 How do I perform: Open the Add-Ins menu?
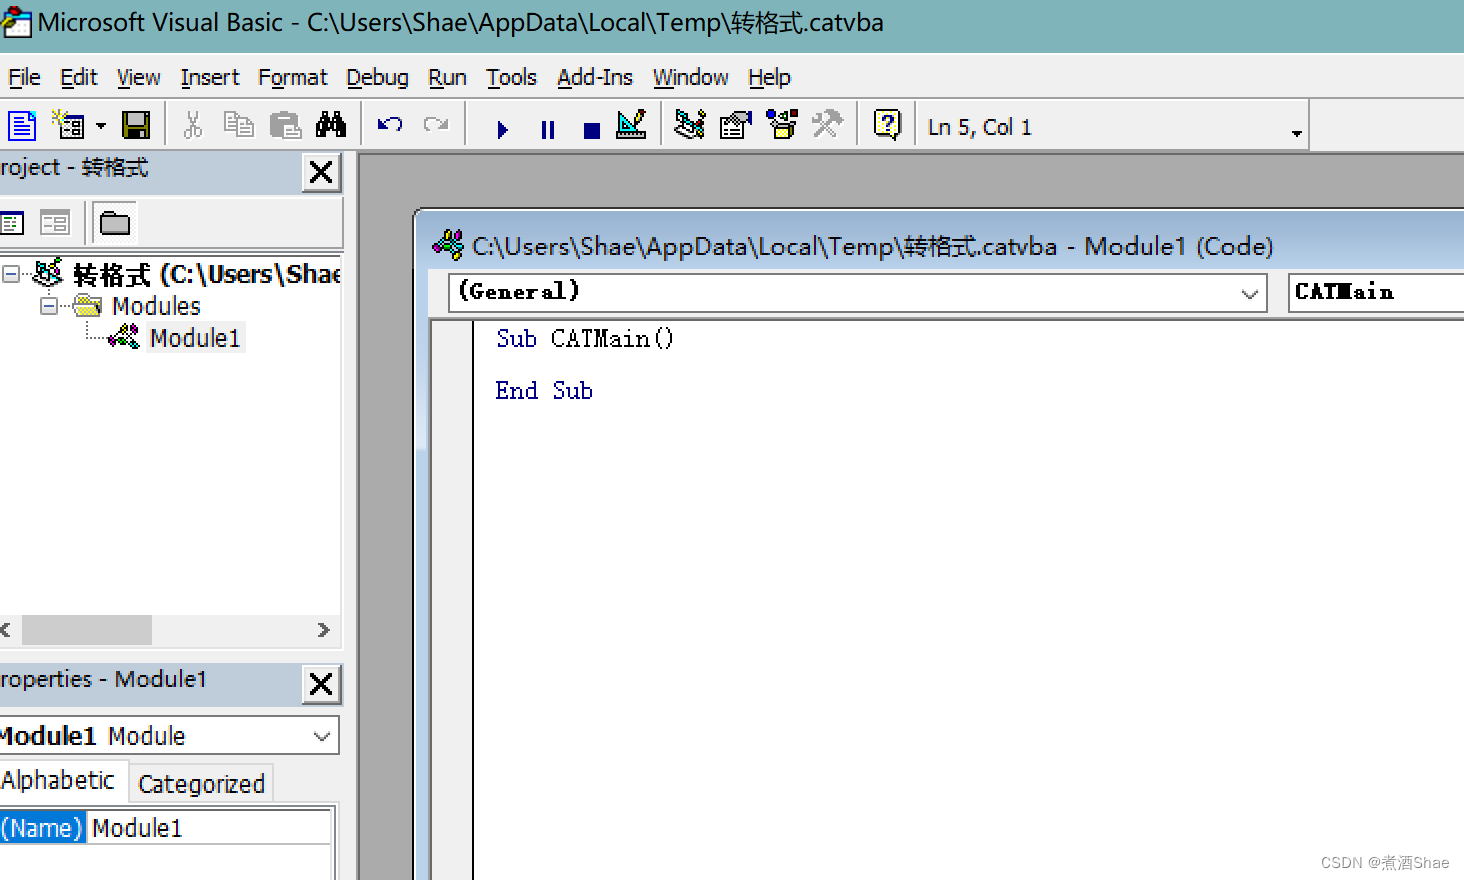pyautogui.click(x=595, y=77)
